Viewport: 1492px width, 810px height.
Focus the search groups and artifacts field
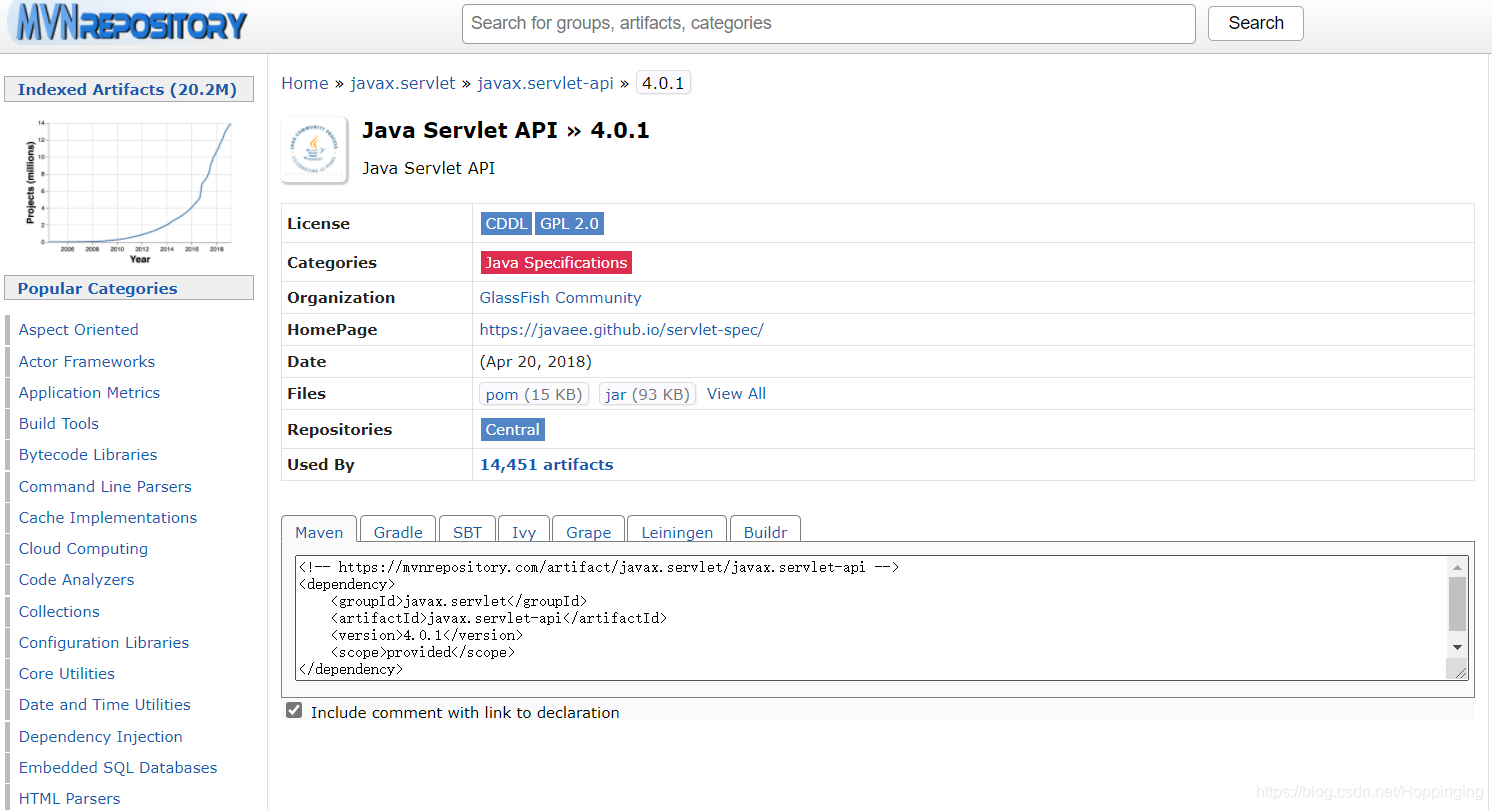[x=828, y=23]
